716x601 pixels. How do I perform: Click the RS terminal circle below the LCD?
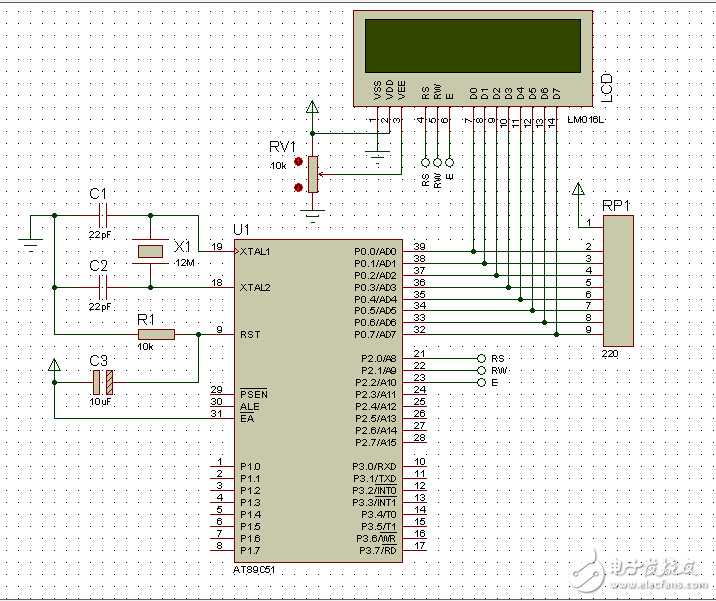426,162
